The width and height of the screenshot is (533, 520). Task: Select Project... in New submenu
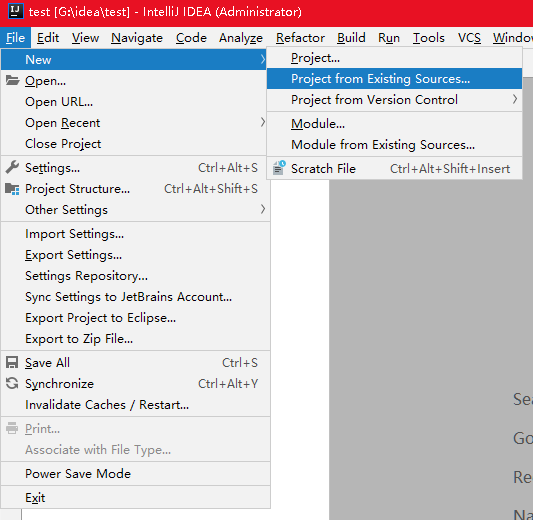394,58
